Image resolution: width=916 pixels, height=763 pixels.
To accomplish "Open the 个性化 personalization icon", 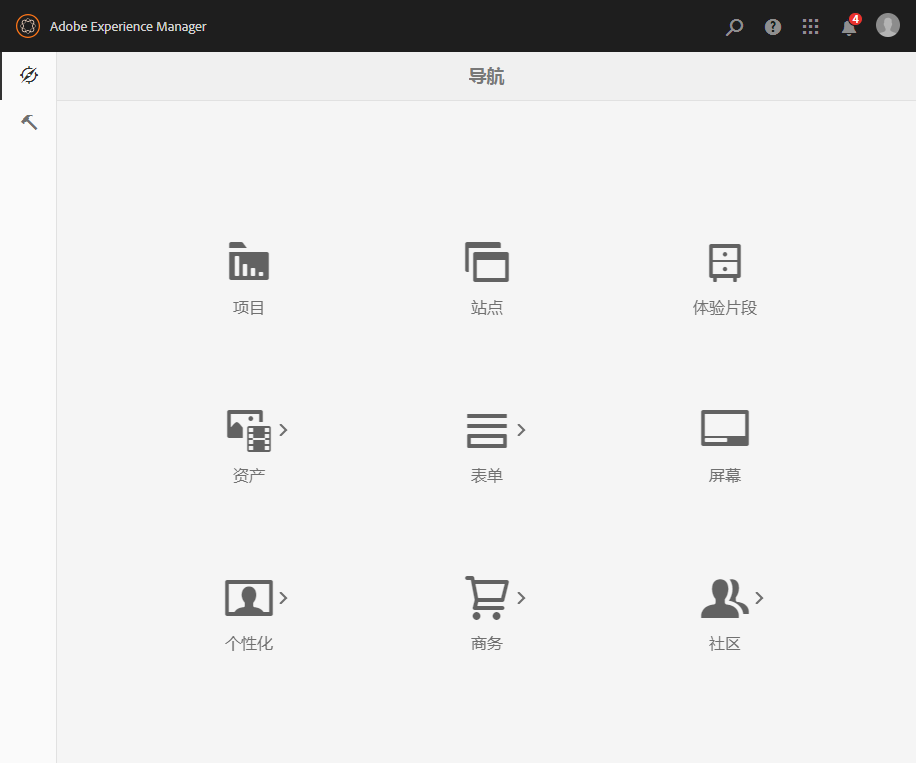I will [249, 598].
